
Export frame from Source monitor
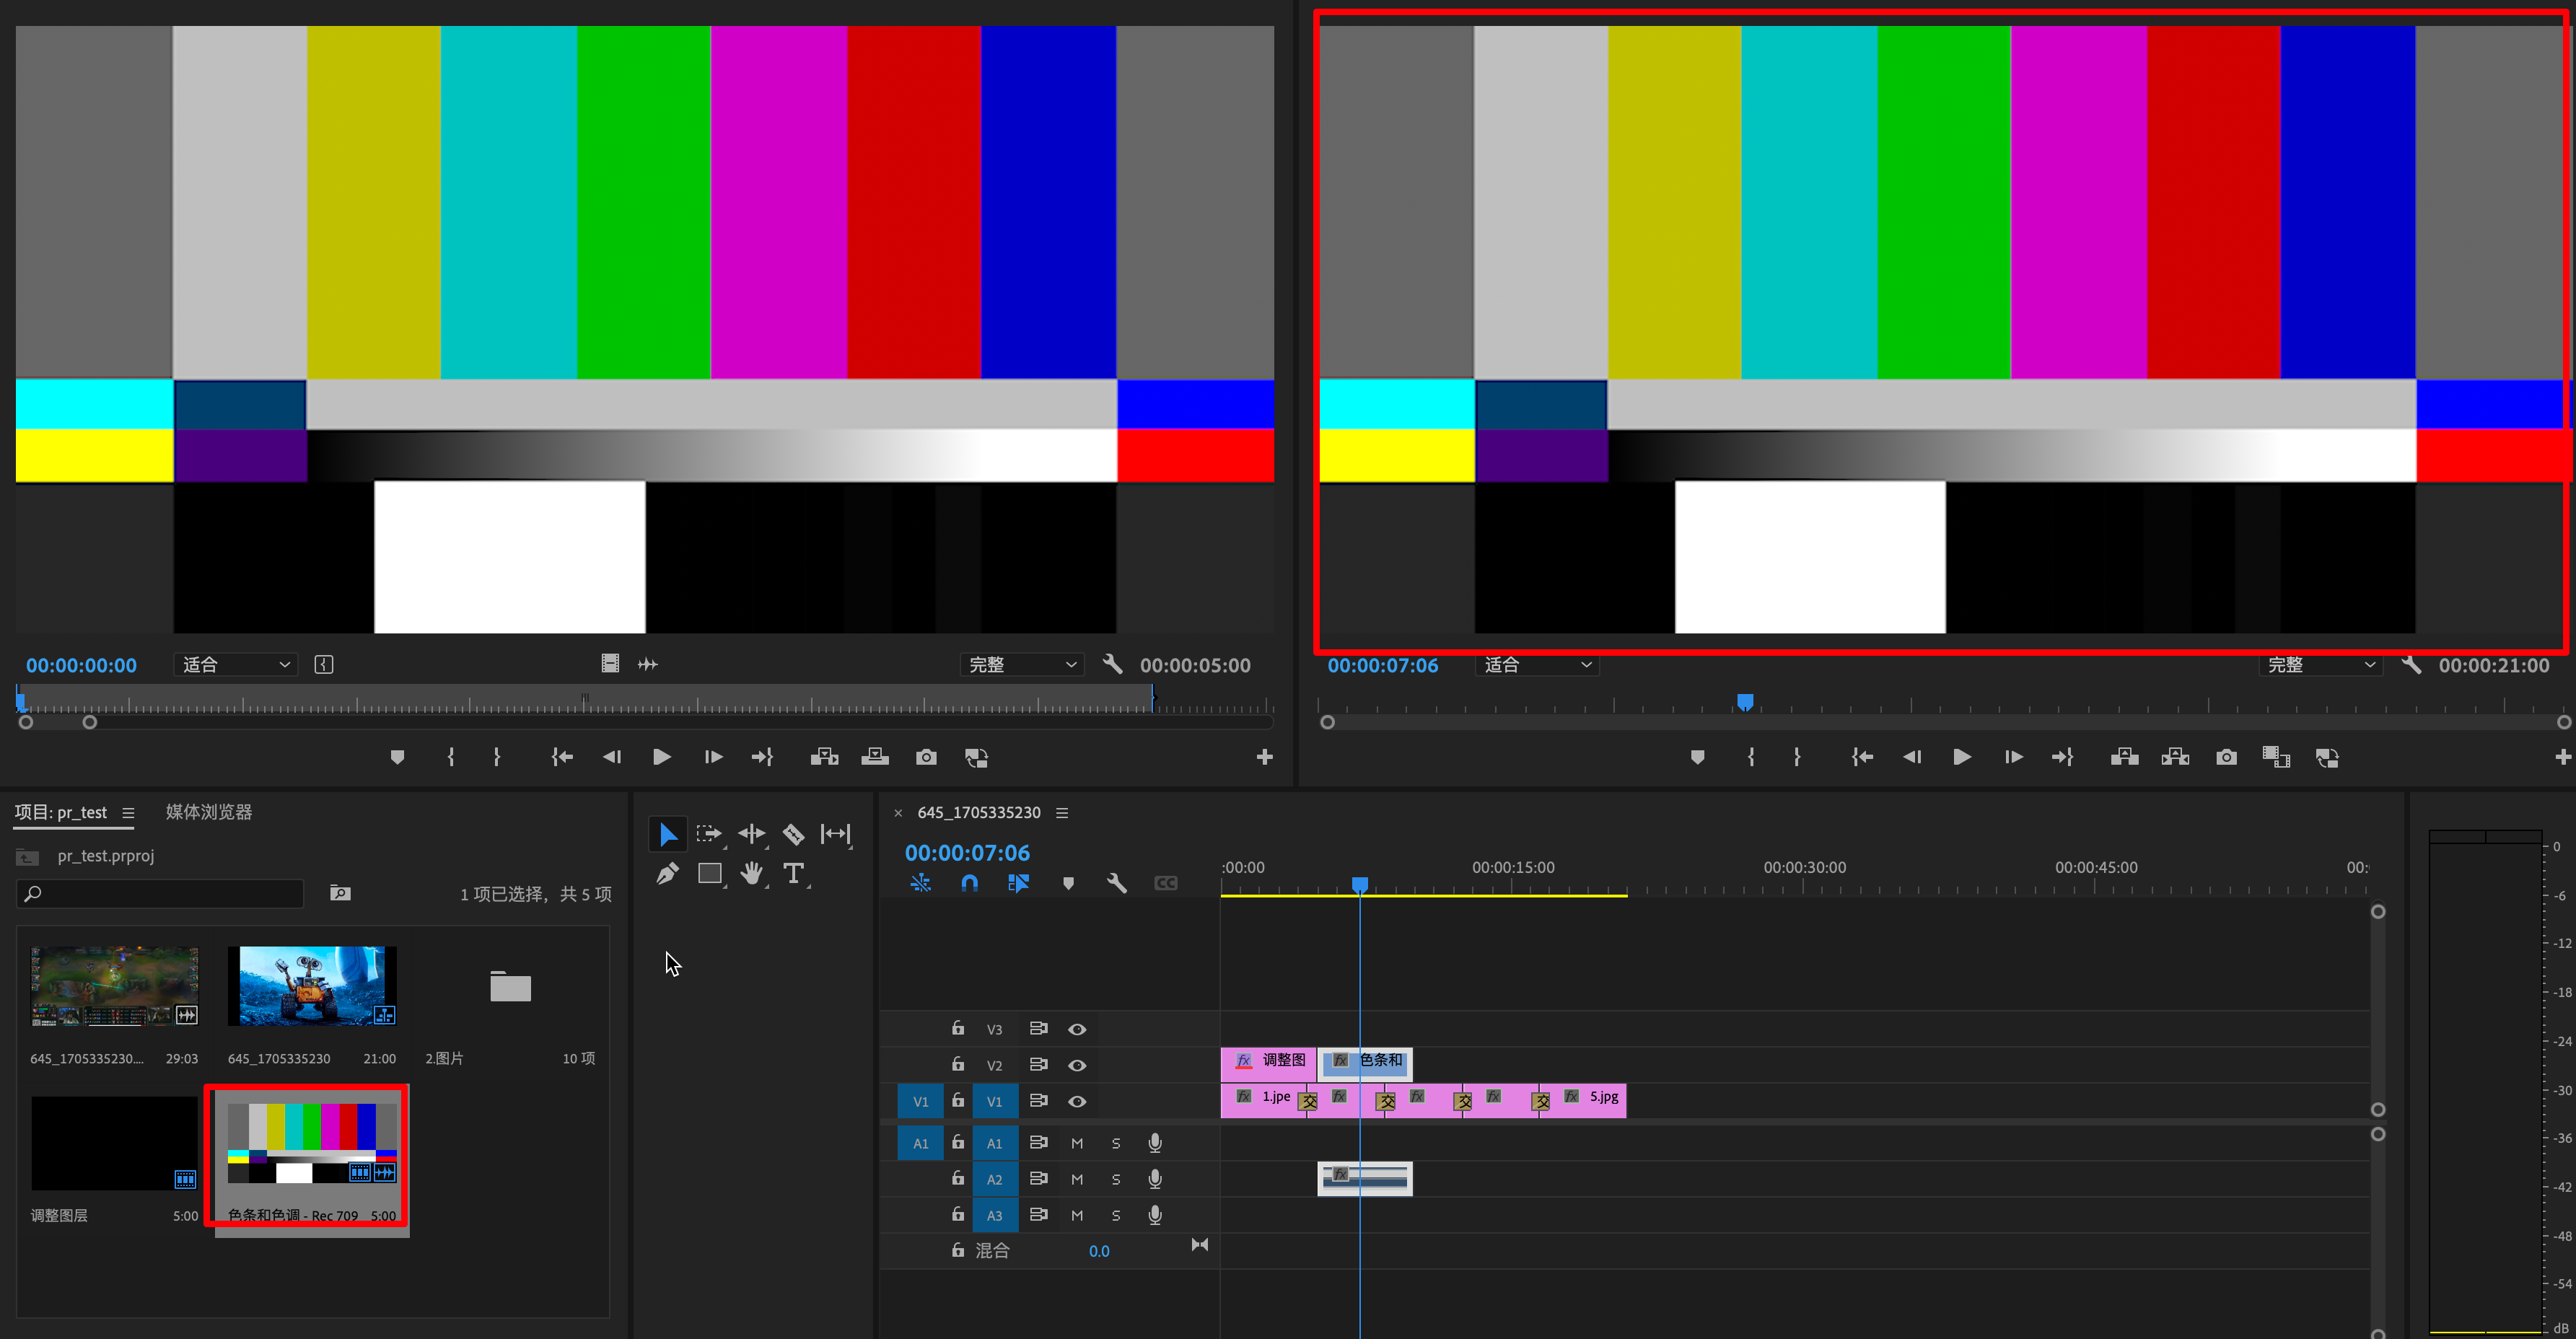tap(926, 757)
